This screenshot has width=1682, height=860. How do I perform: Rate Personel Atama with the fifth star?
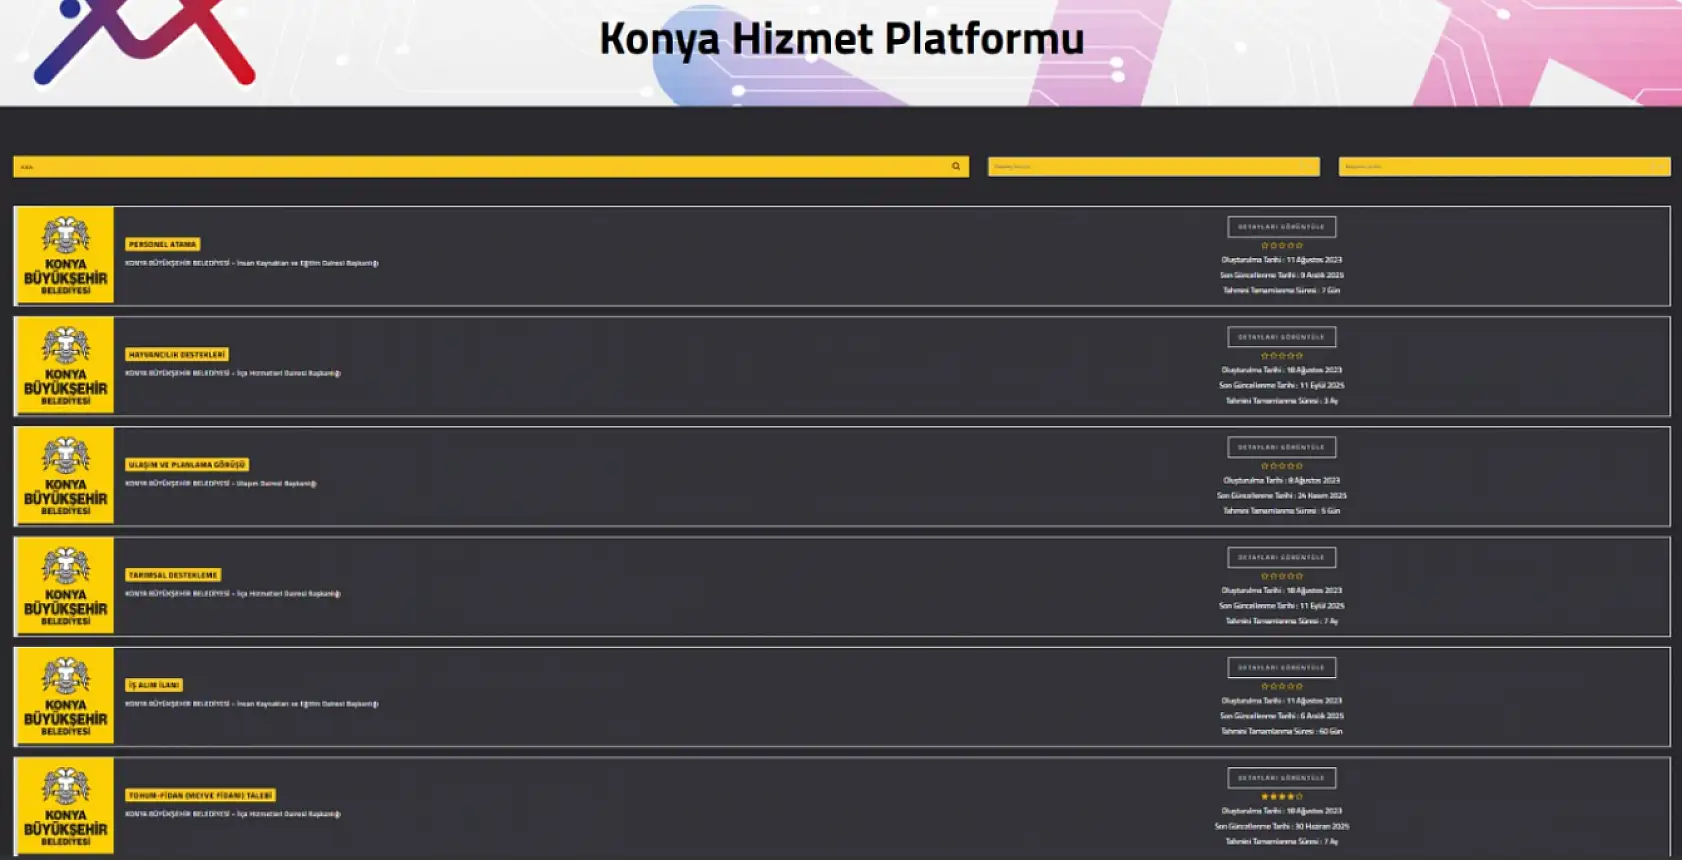click(1299, 245)
